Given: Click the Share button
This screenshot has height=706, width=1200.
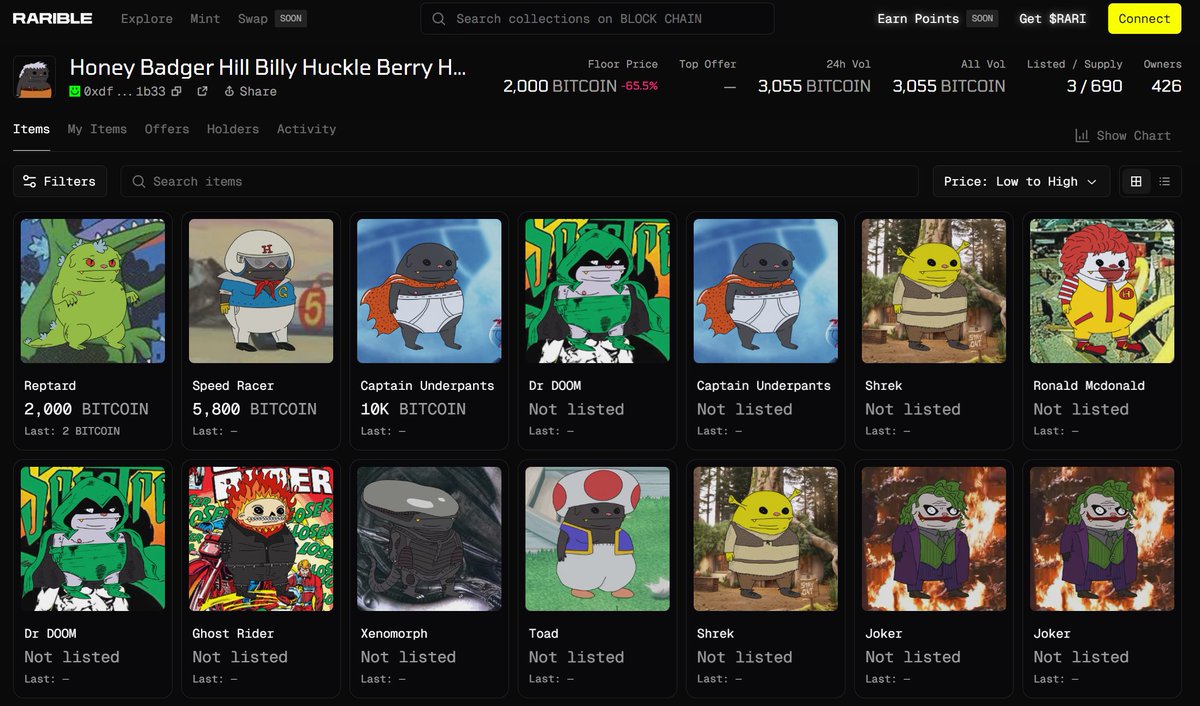Looking at the screenshot, I should [x=250, y=91].
